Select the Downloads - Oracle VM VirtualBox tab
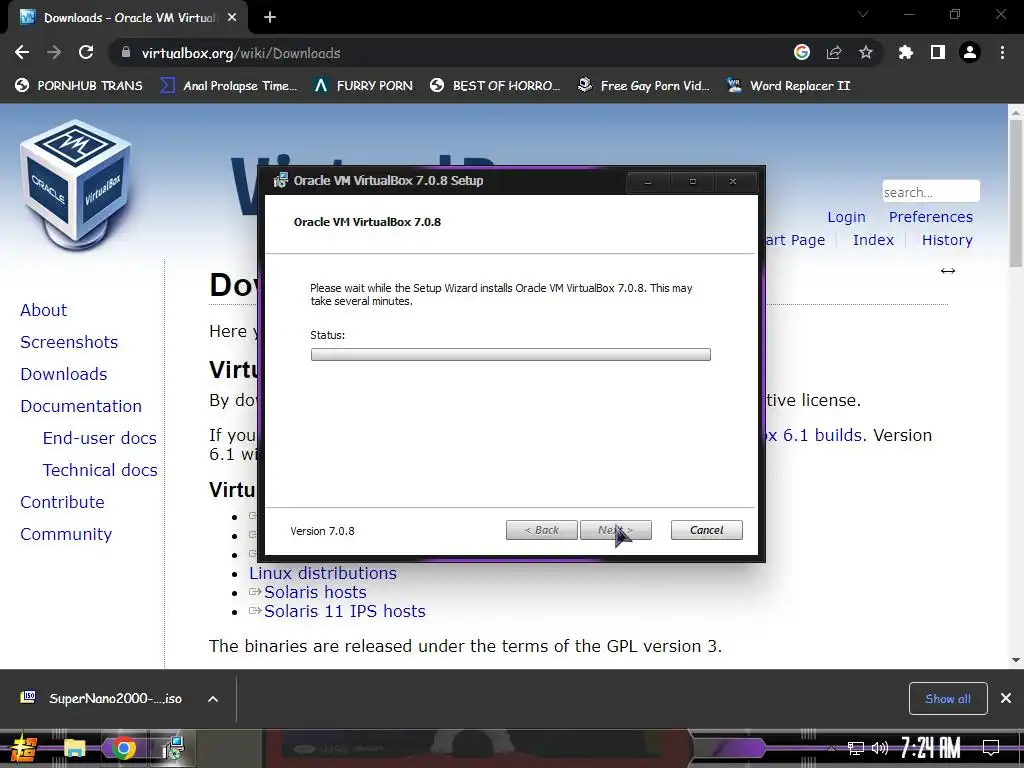Screen dimensions: 1024x768 click(x=127, y=18)
